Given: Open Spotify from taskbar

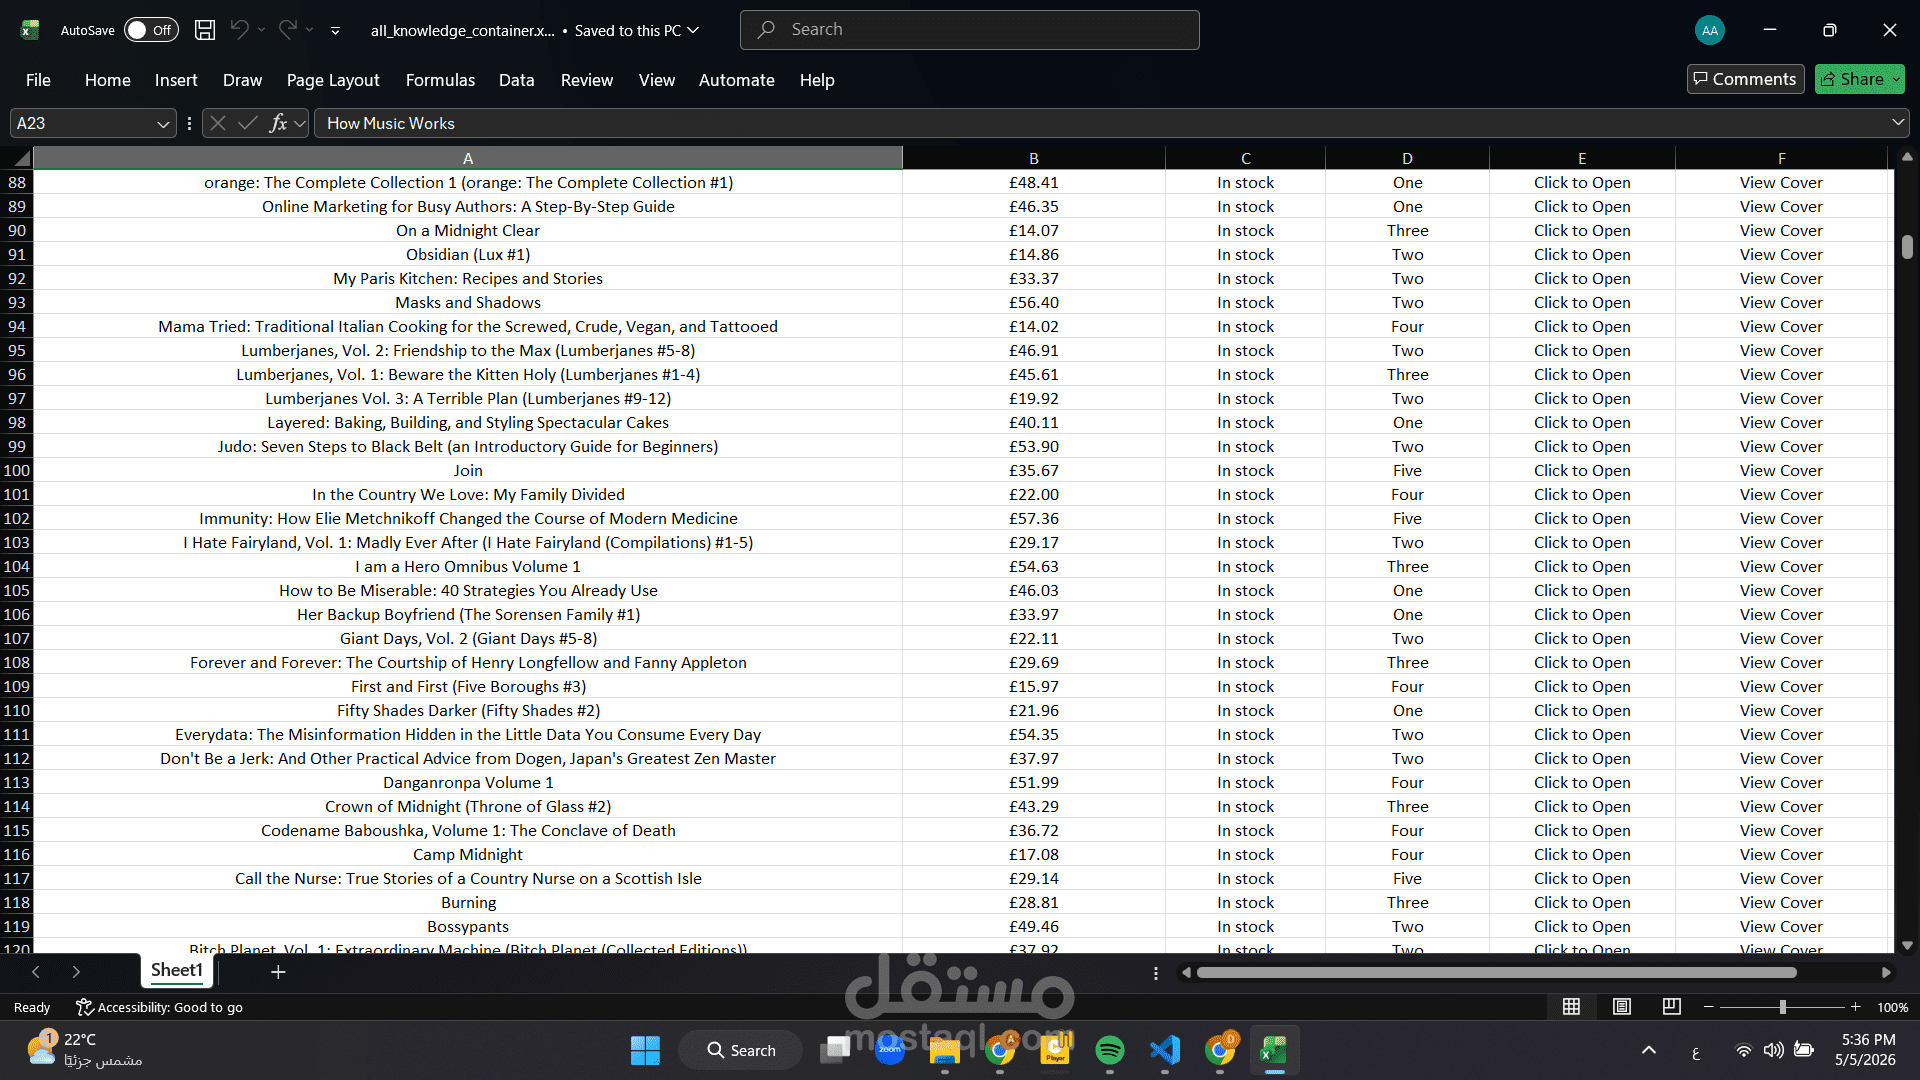Looking at the screenshot, I should pyautogui.click(x=1109, y=1050).
